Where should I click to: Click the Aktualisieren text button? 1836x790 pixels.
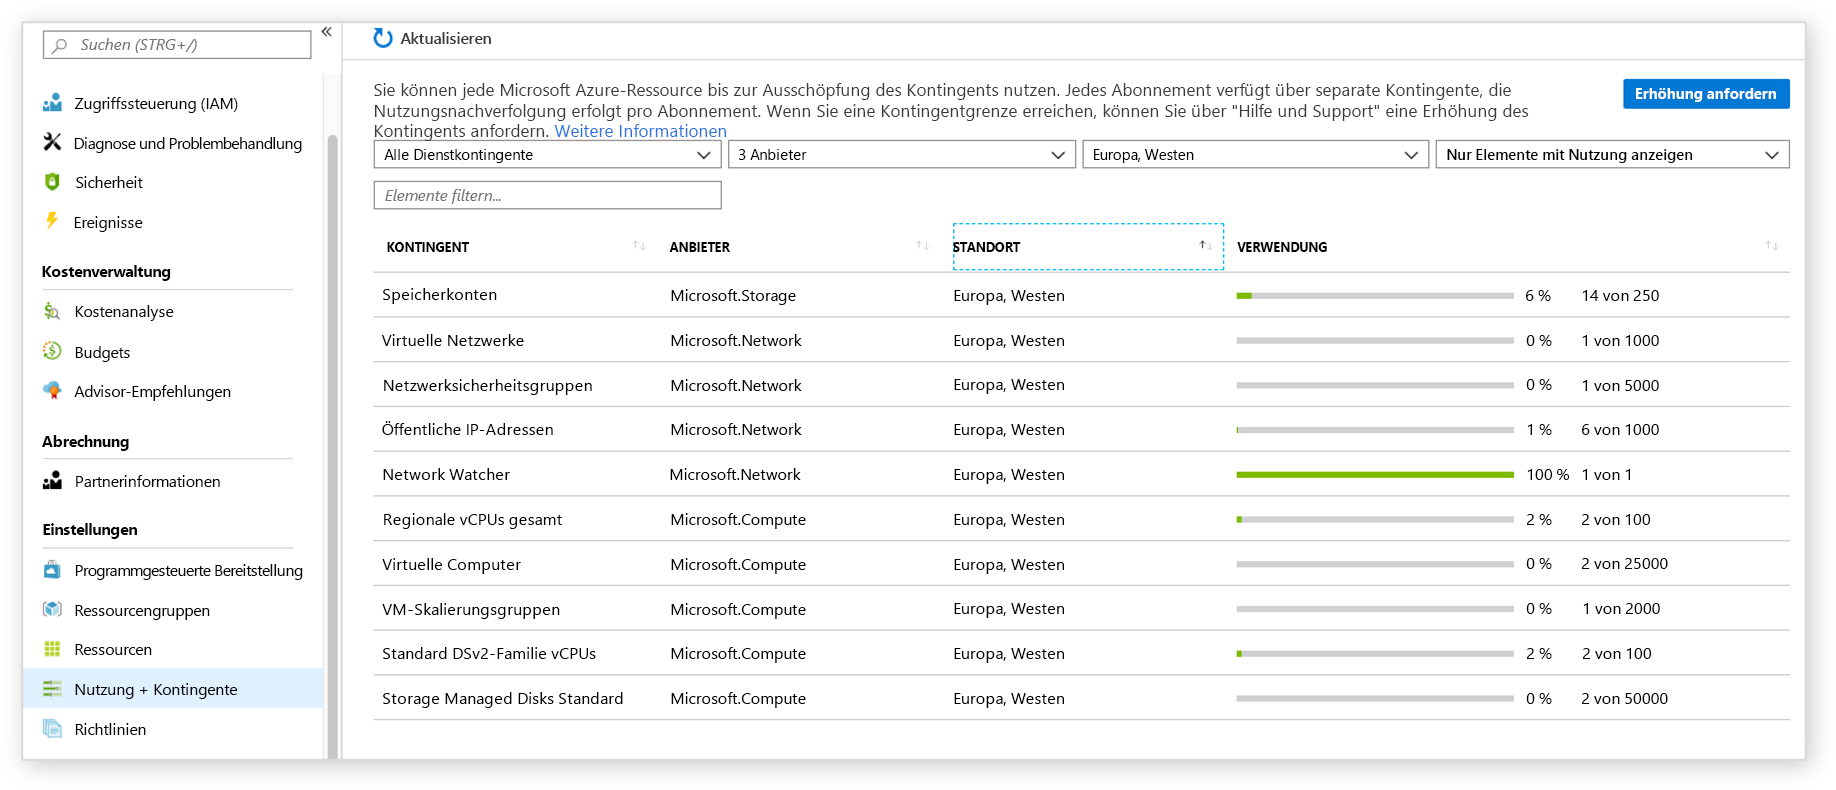446,39
